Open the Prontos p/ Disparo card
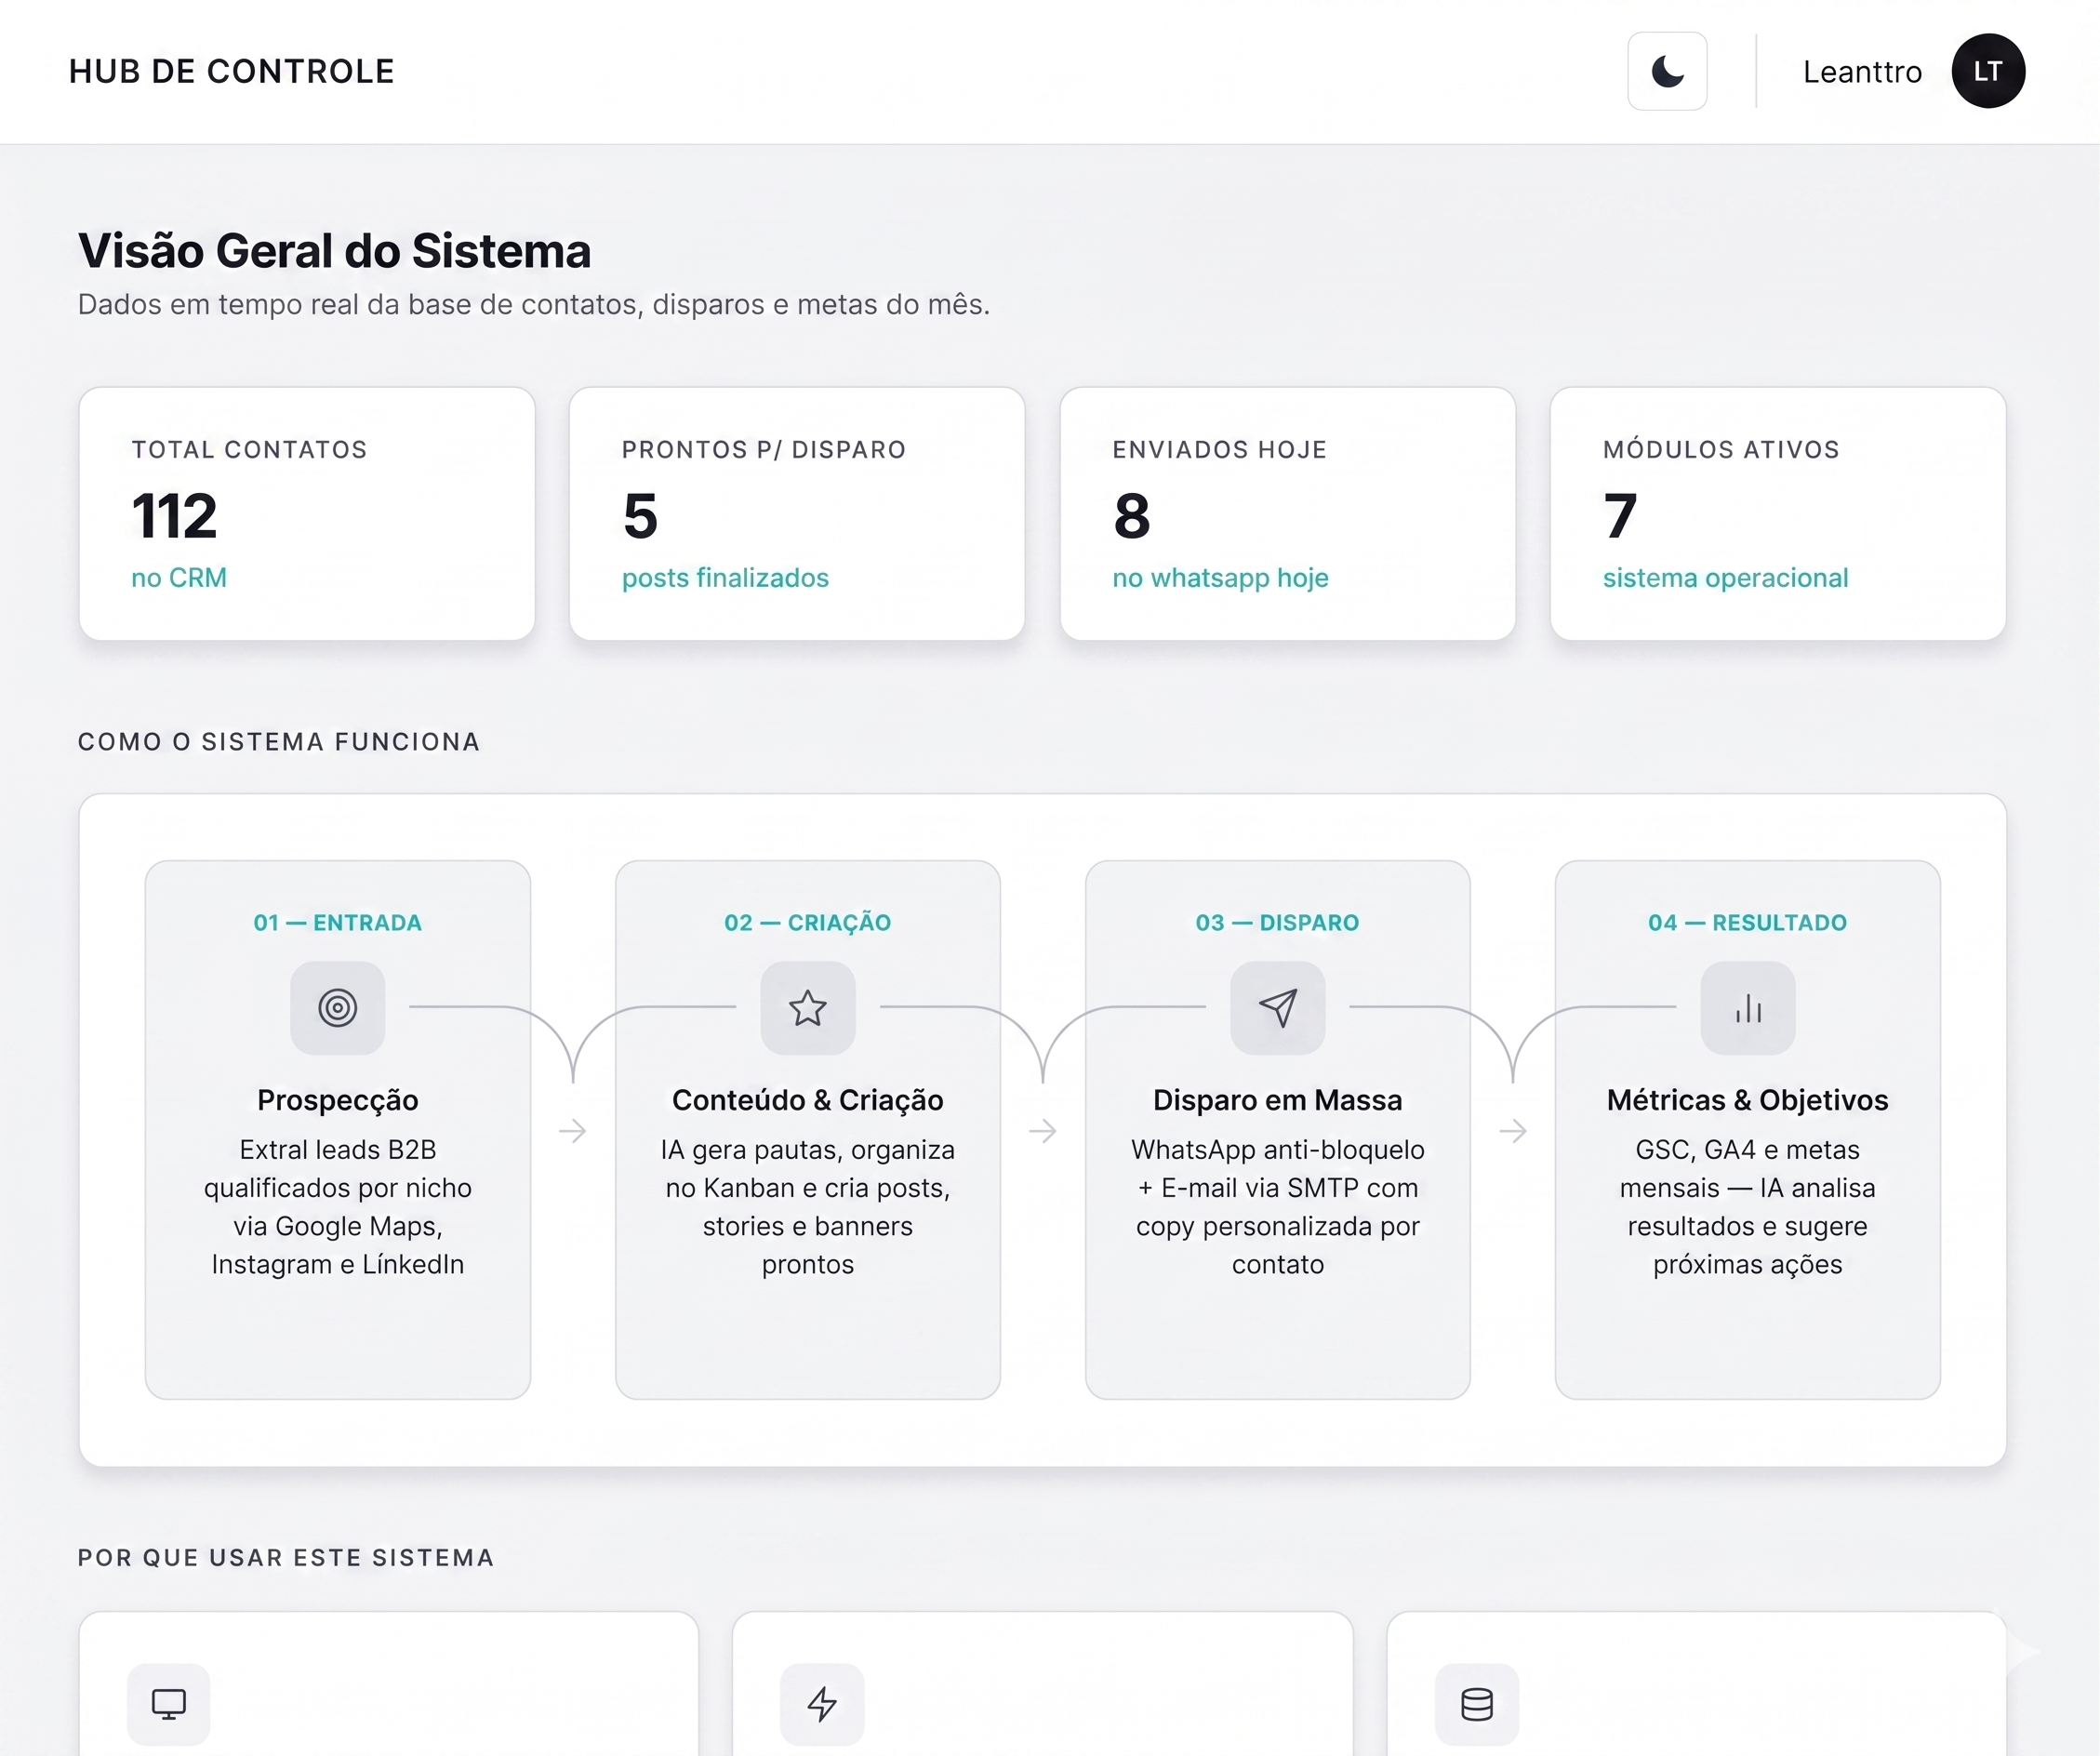This screenshot has height=1756, width=2100. 796,513
